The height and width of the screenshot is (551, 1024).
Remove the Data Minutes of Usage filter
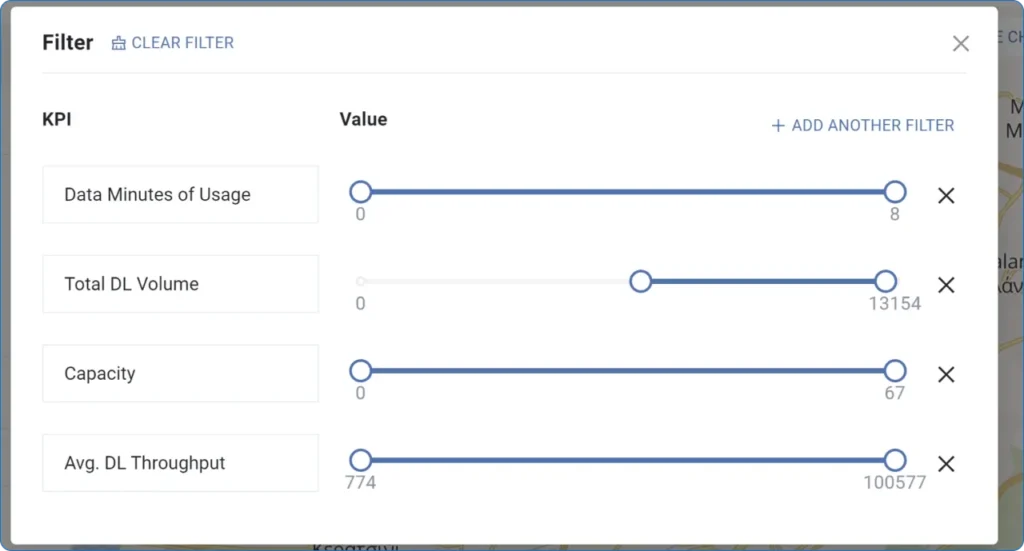(946, 195)
